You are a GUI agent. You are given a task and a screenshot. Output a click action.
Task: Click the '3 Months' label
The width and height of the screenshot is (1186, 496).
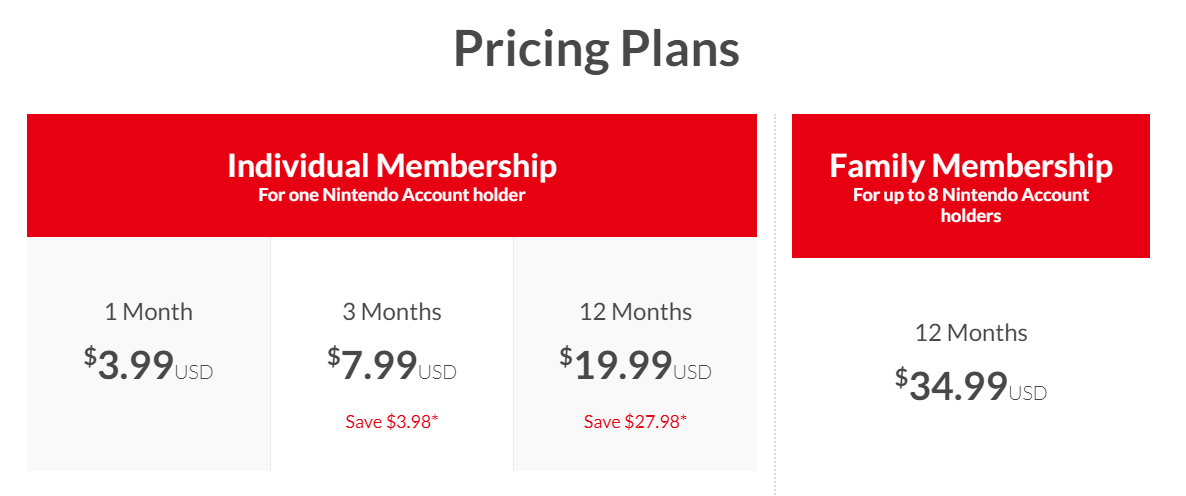point(392,312)
